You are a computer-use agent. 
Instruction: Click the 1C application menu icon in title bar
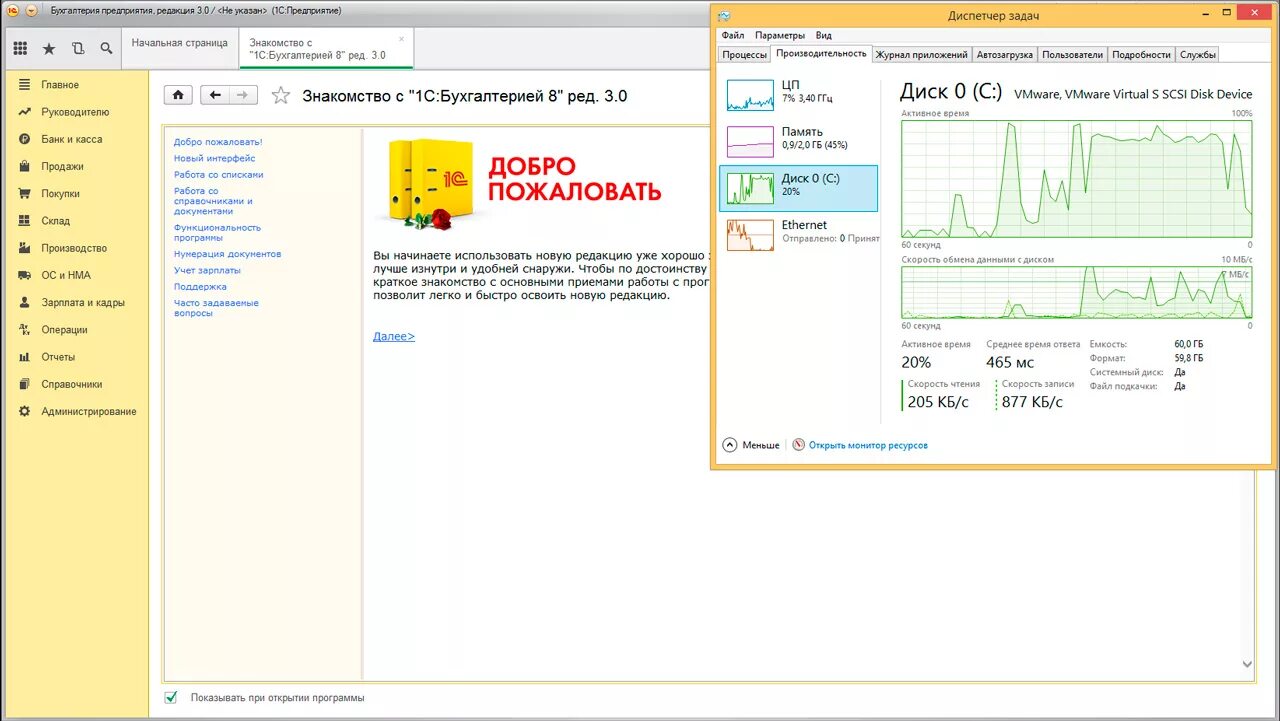(x=13, y=10)
